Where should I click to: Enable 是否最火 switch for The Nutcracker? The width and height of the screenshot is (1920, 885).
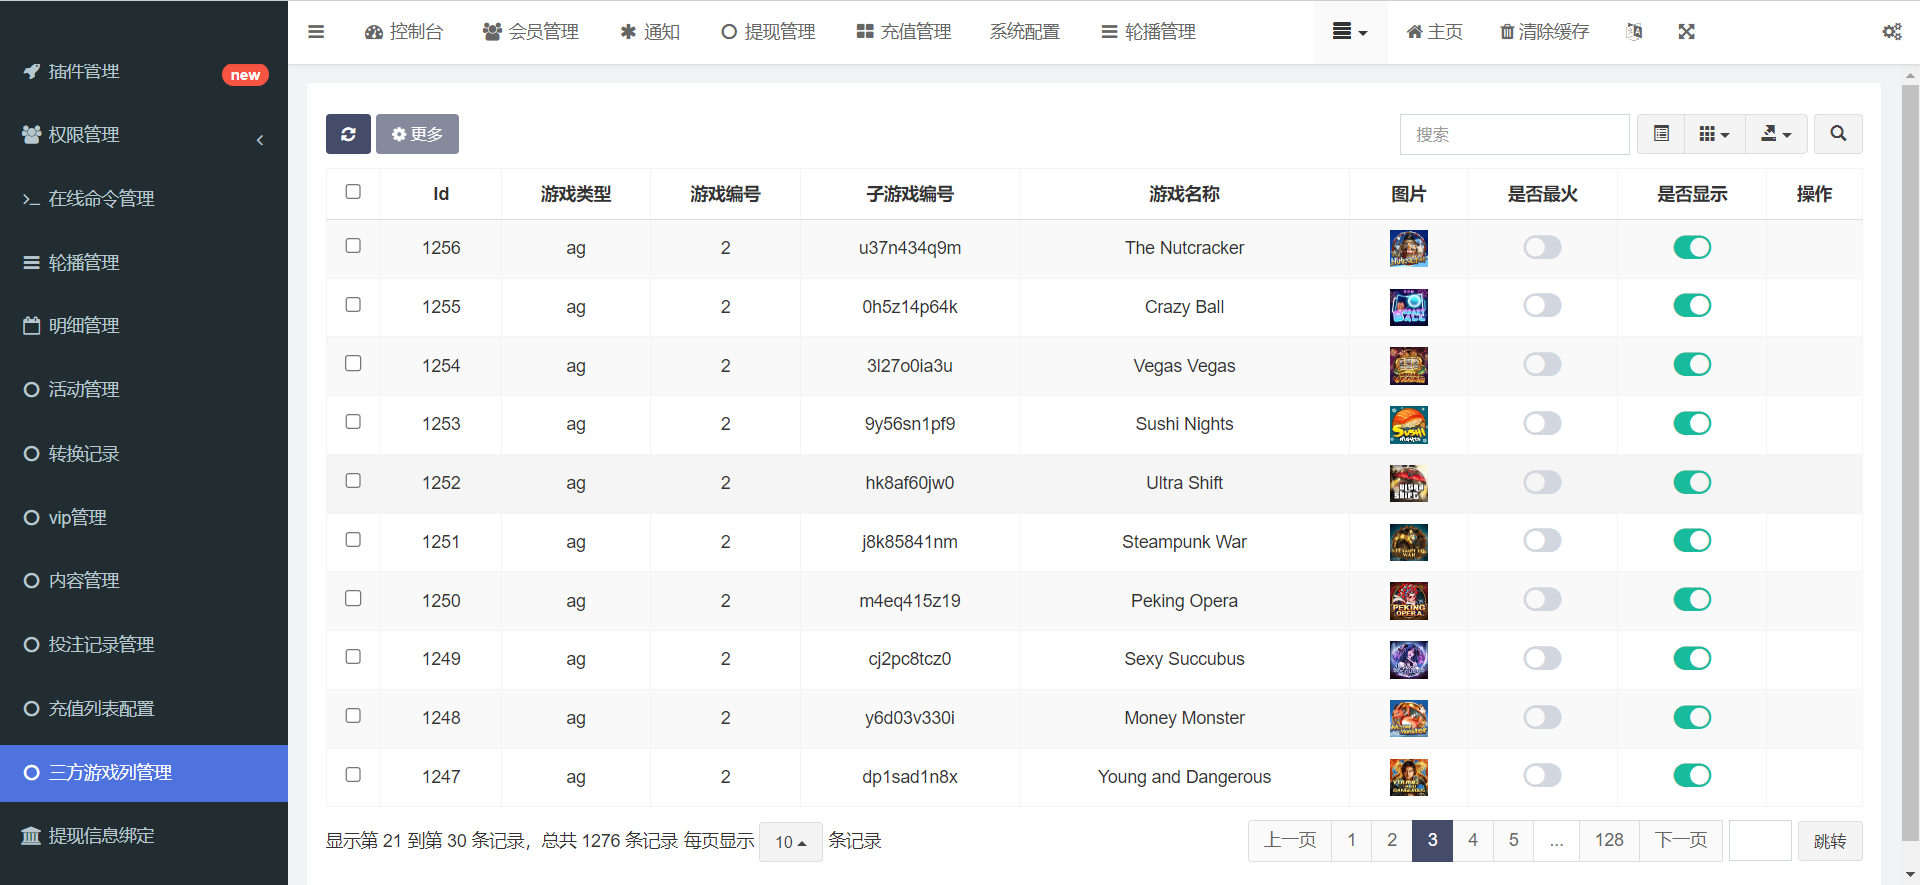[1542, 247]
